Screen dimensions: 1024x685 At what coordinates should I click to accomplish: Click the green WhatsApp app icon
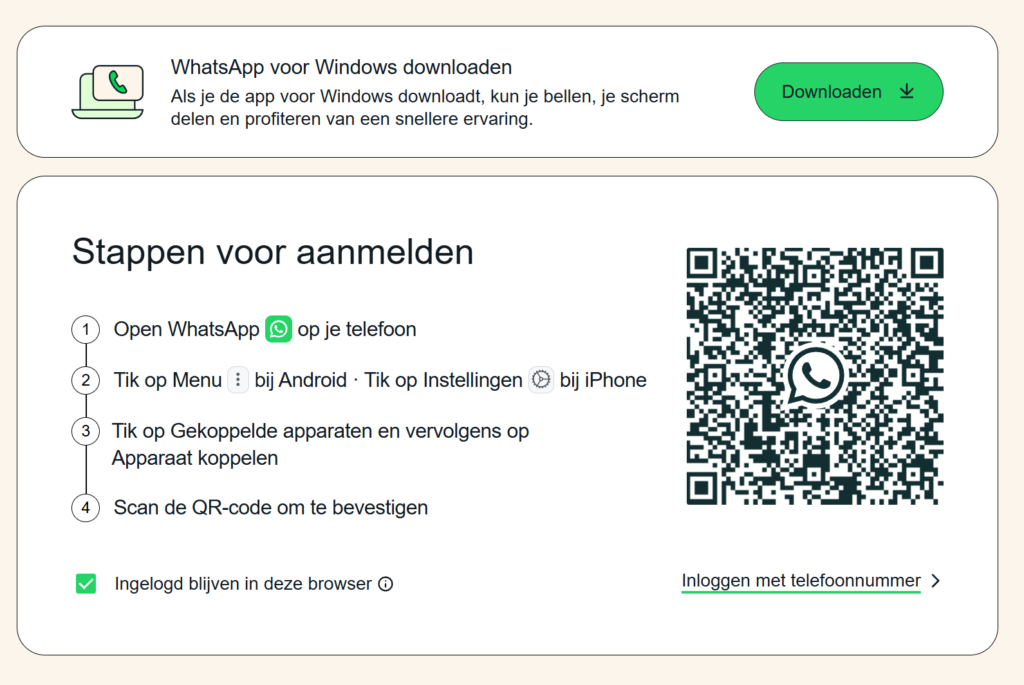click(278, 329)
